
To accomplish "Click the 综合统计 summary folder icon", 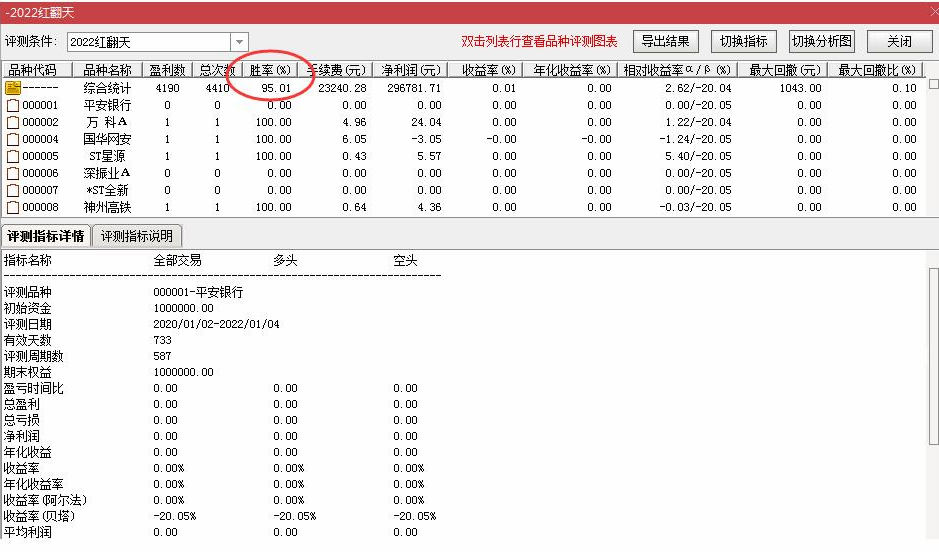I will pyautogui.click(x=13, y=88).
